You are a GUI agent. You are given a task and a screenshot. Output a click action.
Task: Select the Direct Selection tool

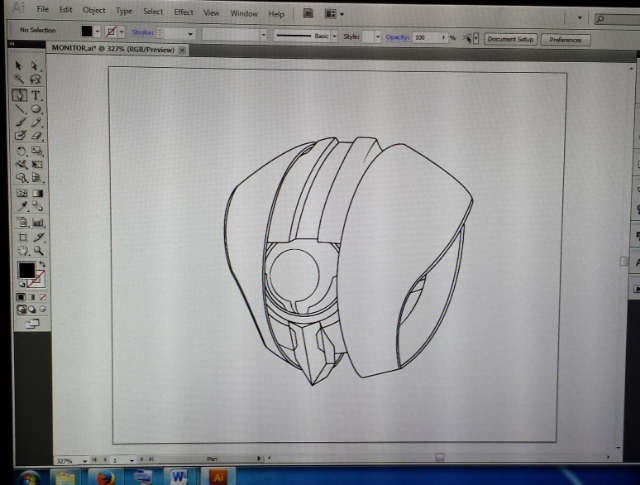(x=35, y=66)
